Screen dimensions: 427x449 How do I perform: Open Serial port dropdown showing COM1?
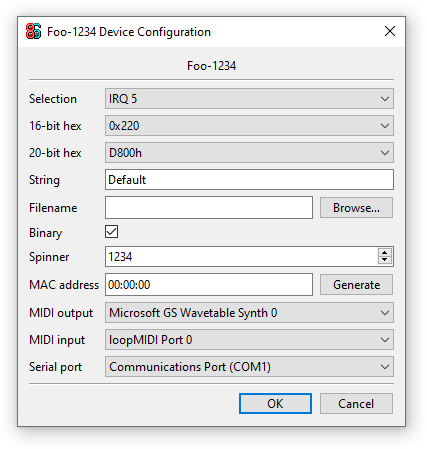(x=249, y=367)
